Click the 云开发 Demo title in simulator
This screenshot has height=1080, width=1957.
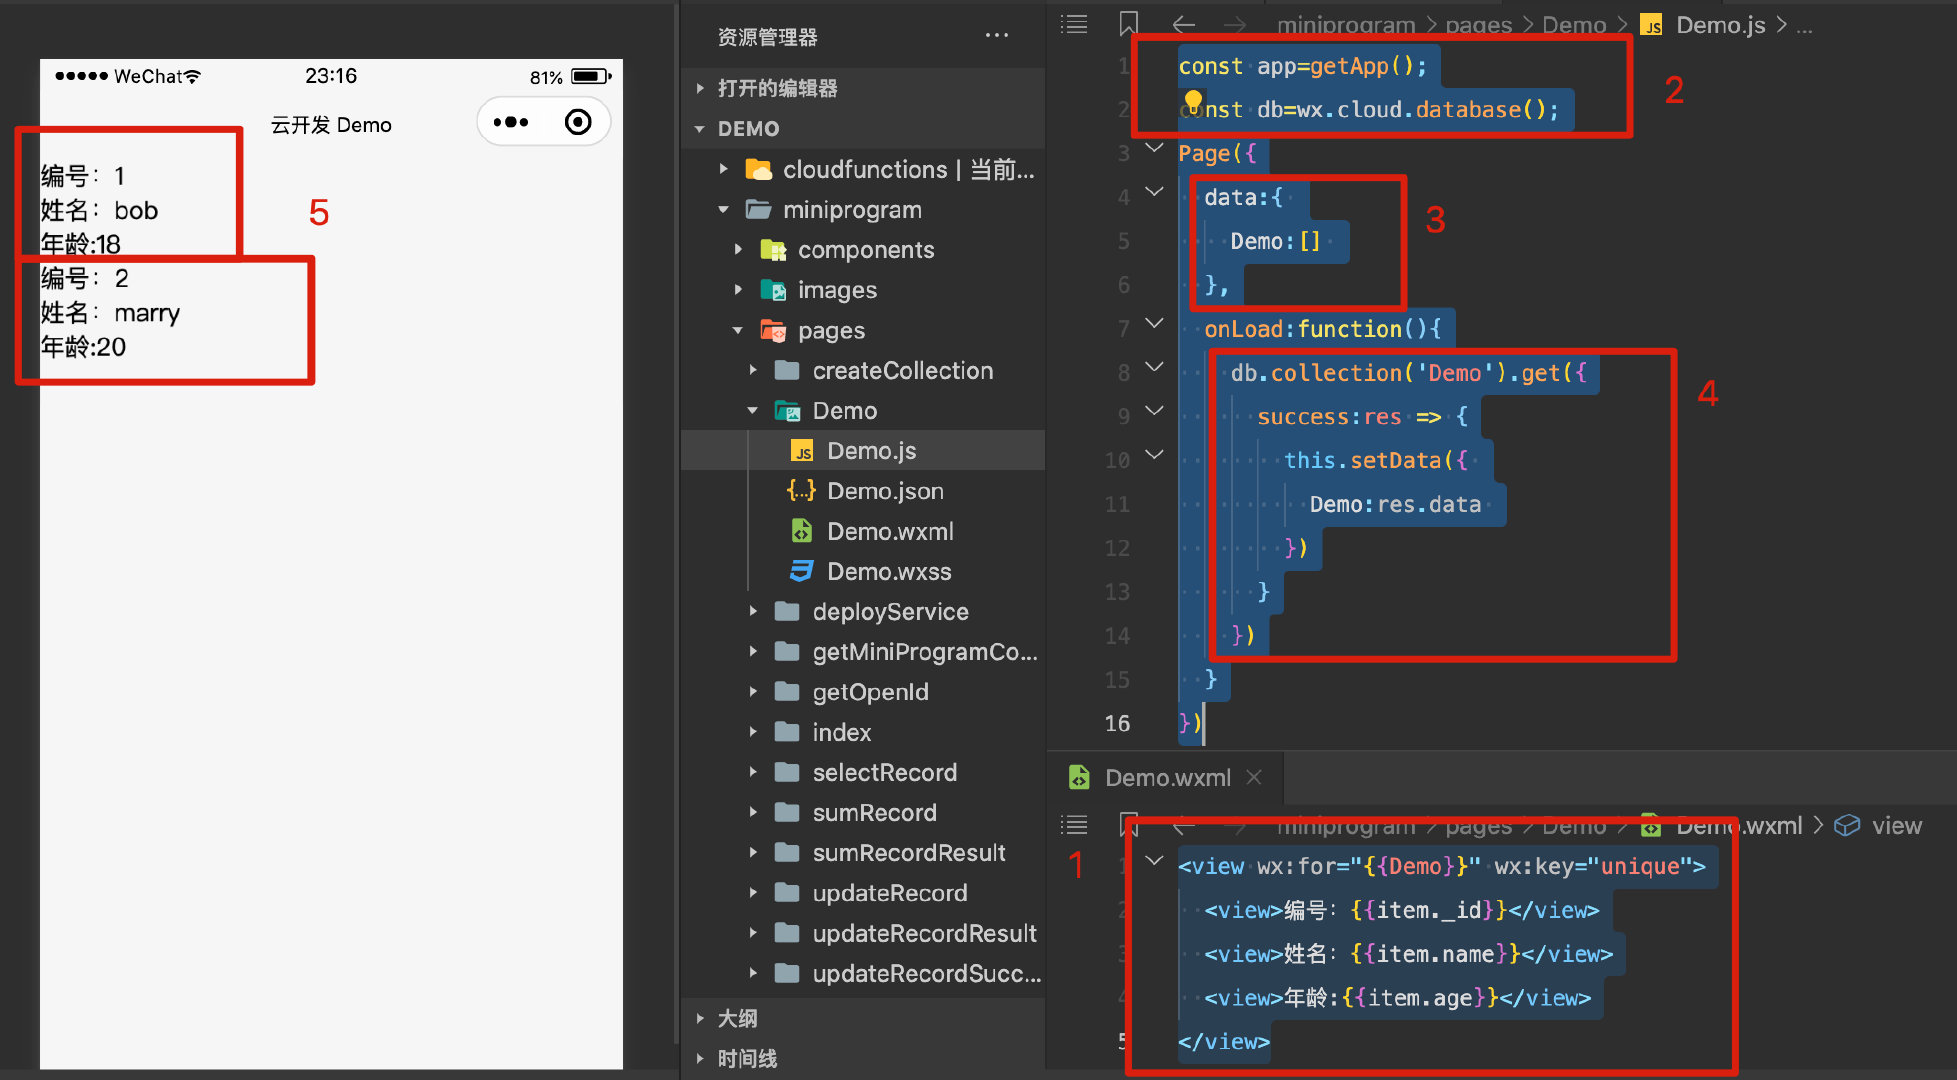331,125
